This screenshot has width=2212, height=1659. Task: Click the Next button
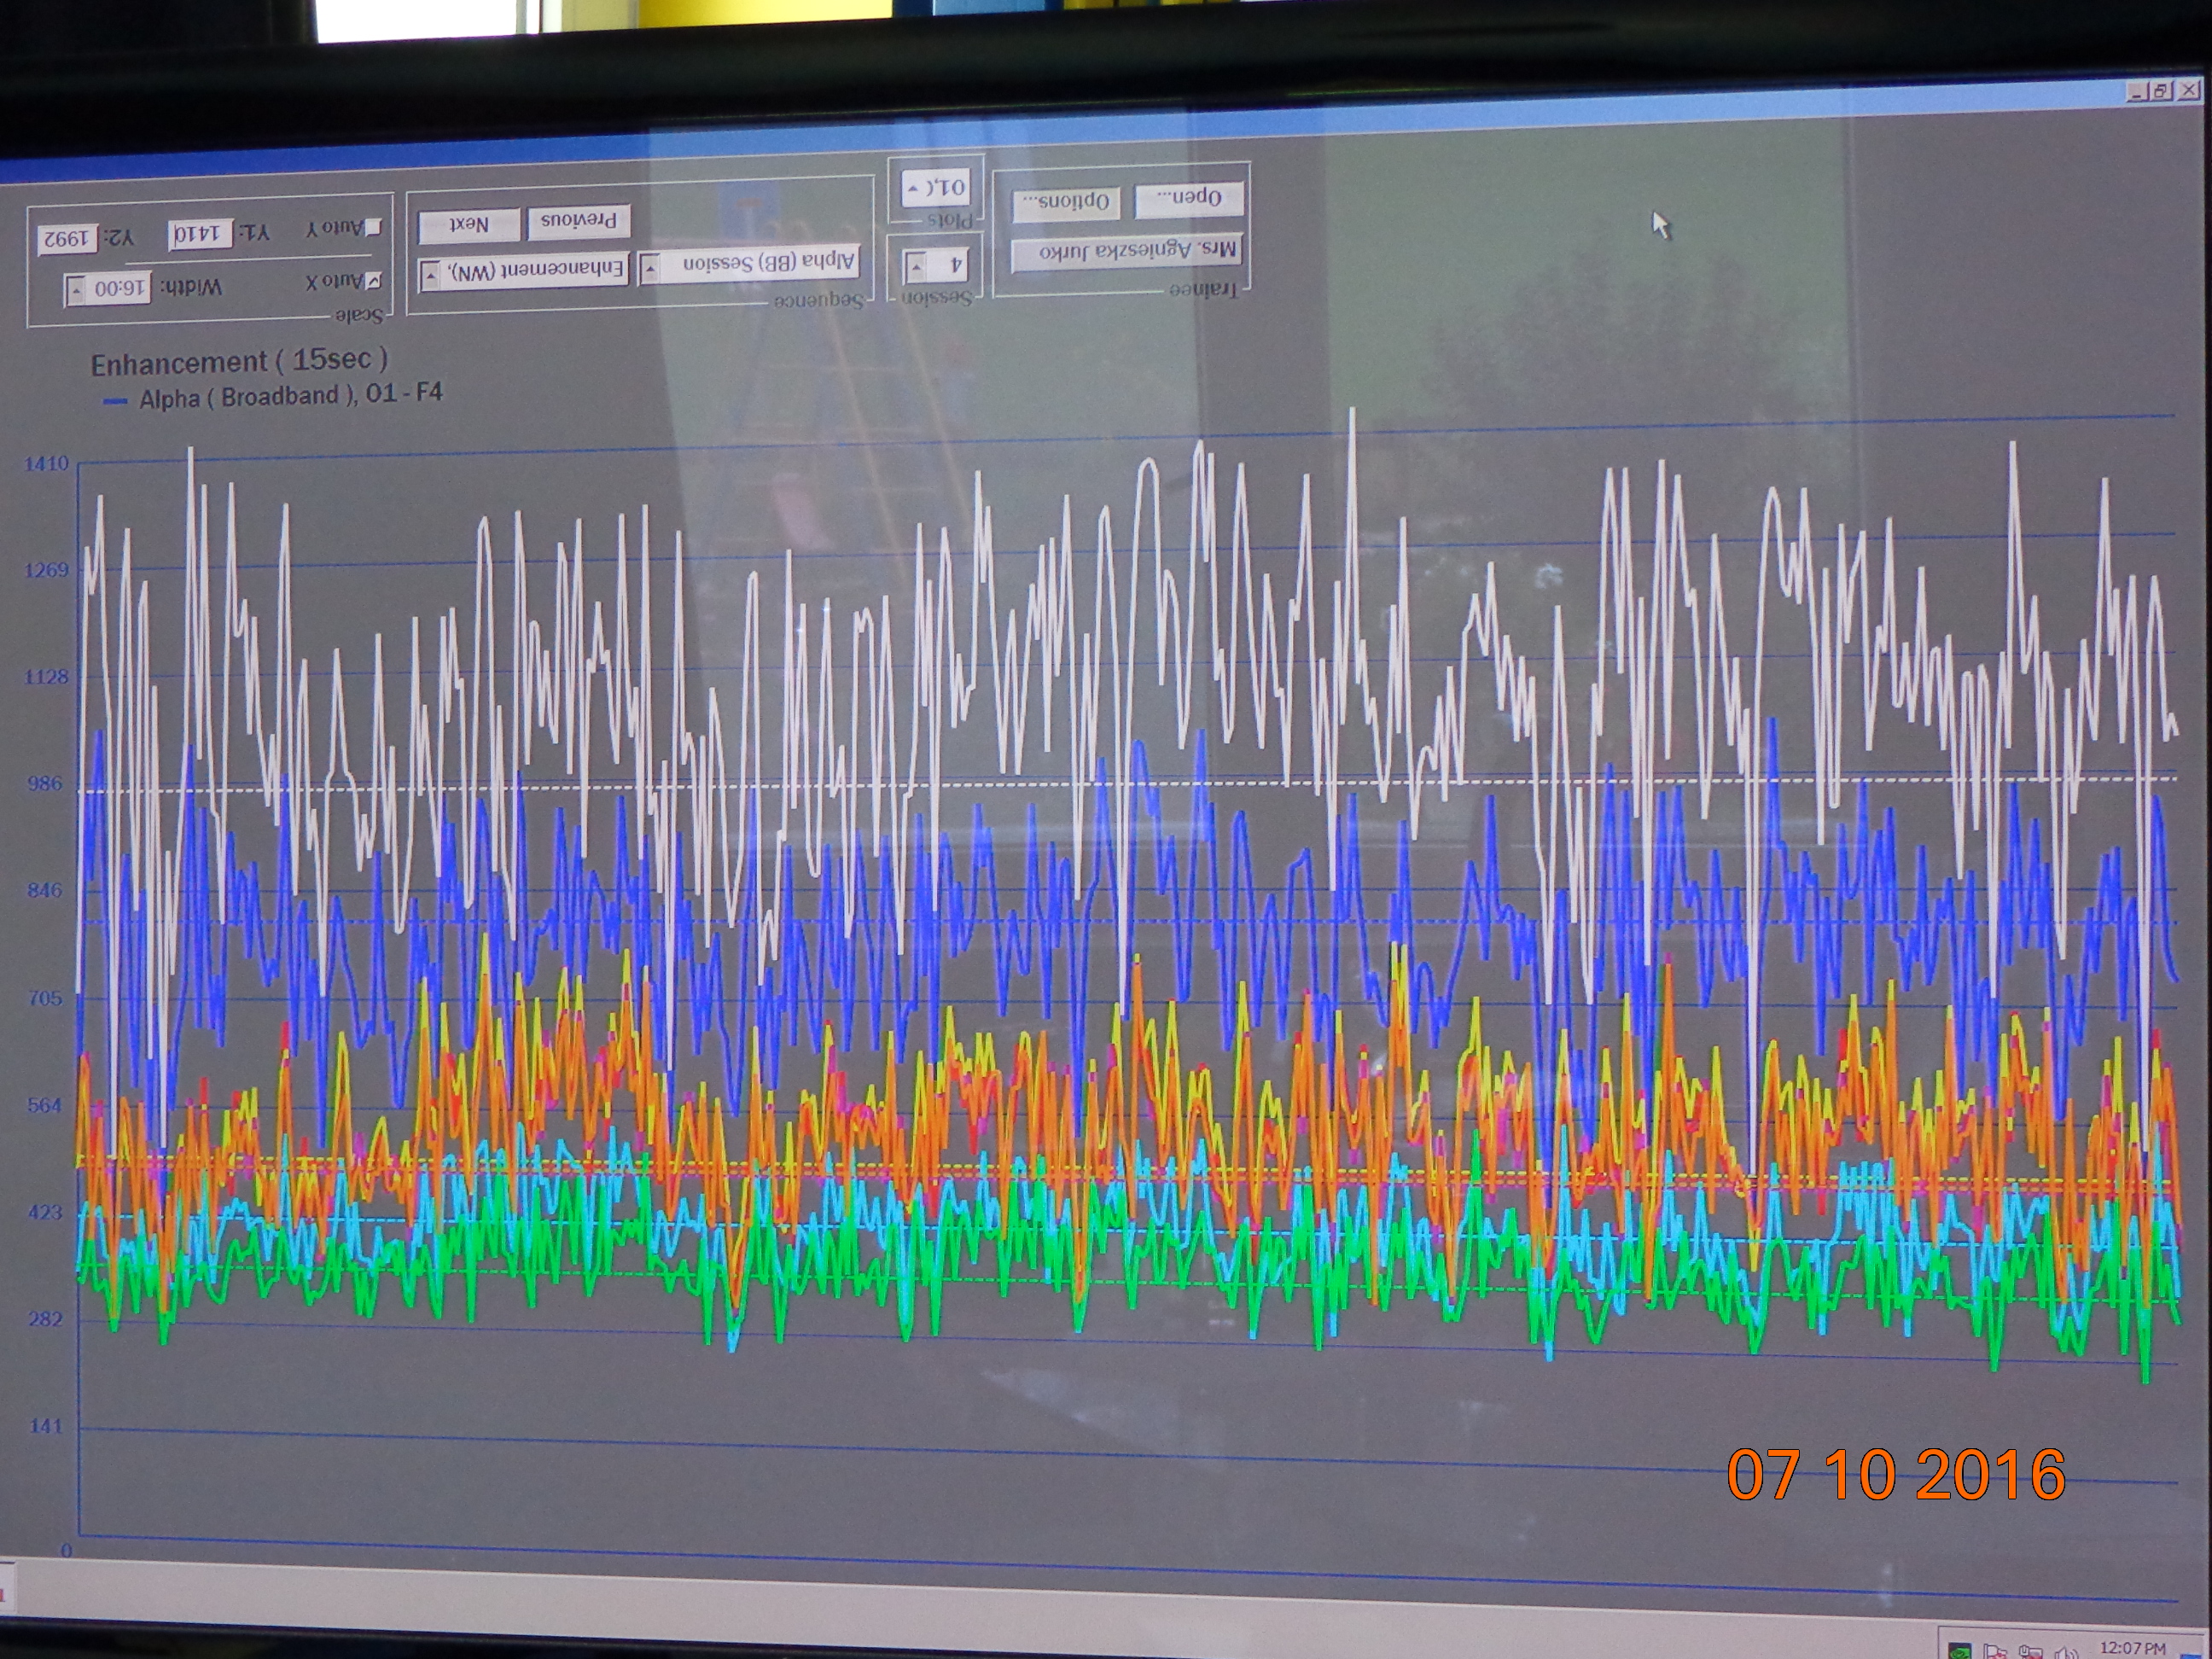click(x=469, y=225)
